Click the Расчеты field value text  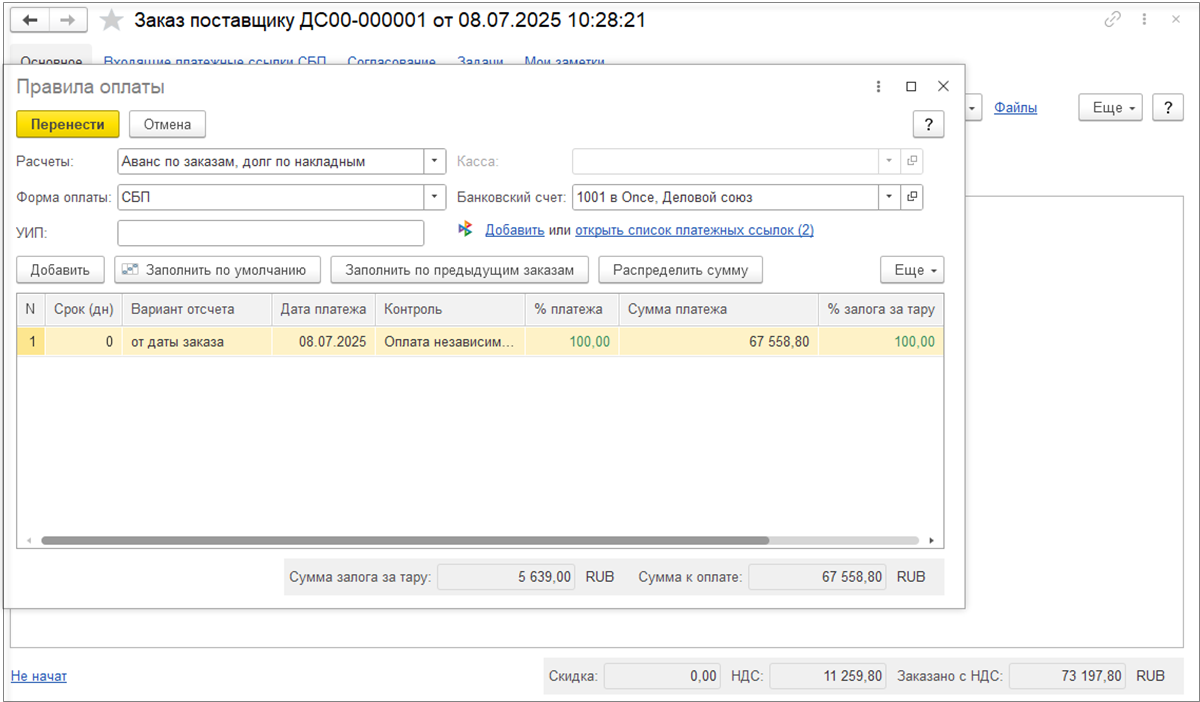[x=244, y=161]
